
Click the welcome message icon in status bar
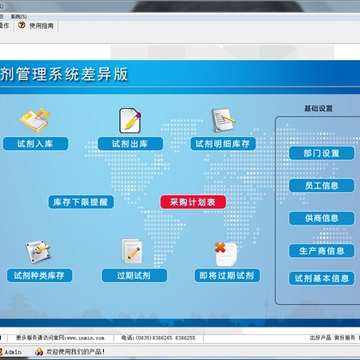(39, 351)
